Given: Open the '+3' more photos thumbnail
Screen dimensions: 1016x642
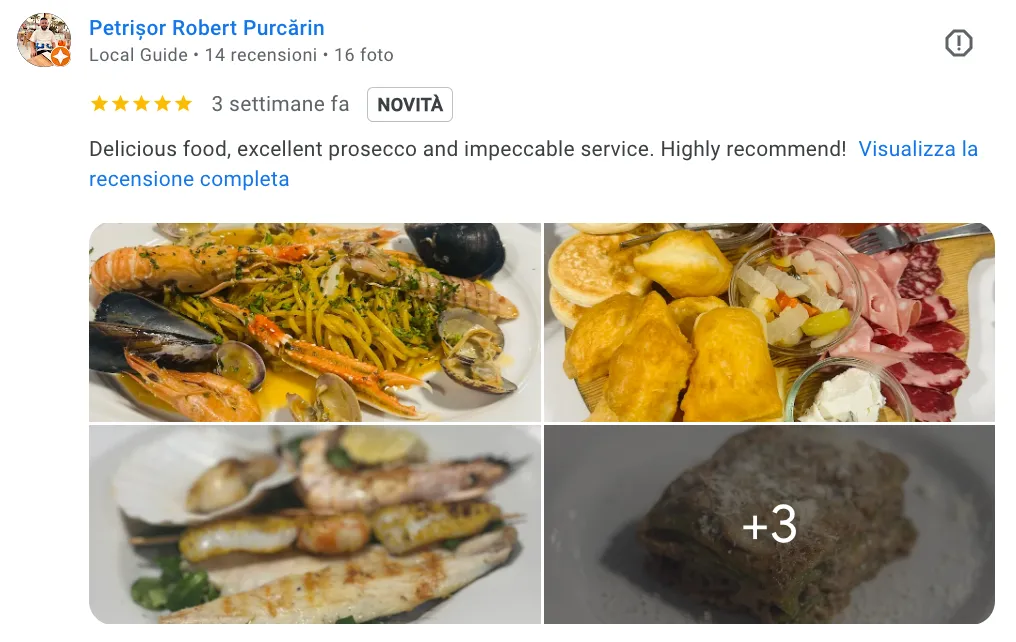Looking at the screenshot, I should [x=769, y=524].
